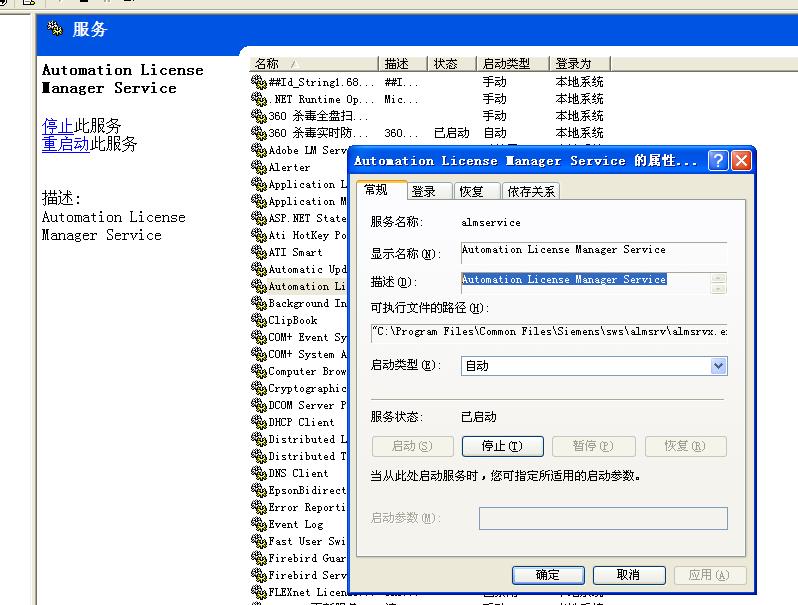Confirm dialog with 确定 button
Viewport: 798px width, 605px height.
pyautogui.click(x=548, y=575)
